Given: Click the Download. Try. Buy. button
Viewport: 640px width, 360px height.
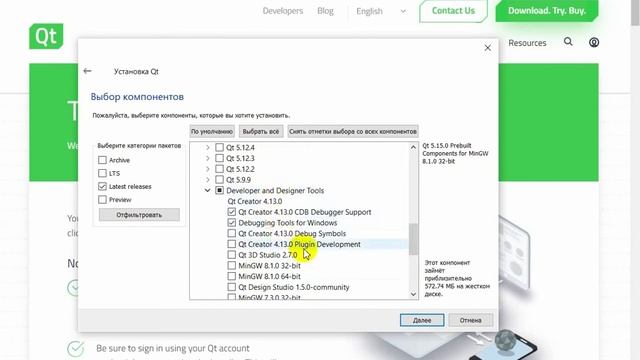Looking at the screenshot, I should click(547, 11).
